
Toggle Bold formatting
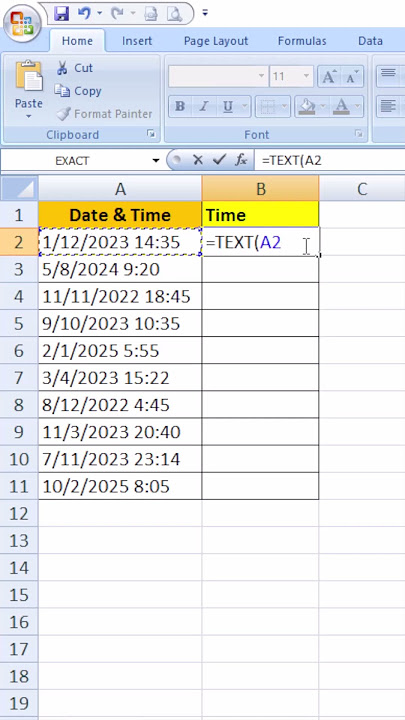(180, 107)
